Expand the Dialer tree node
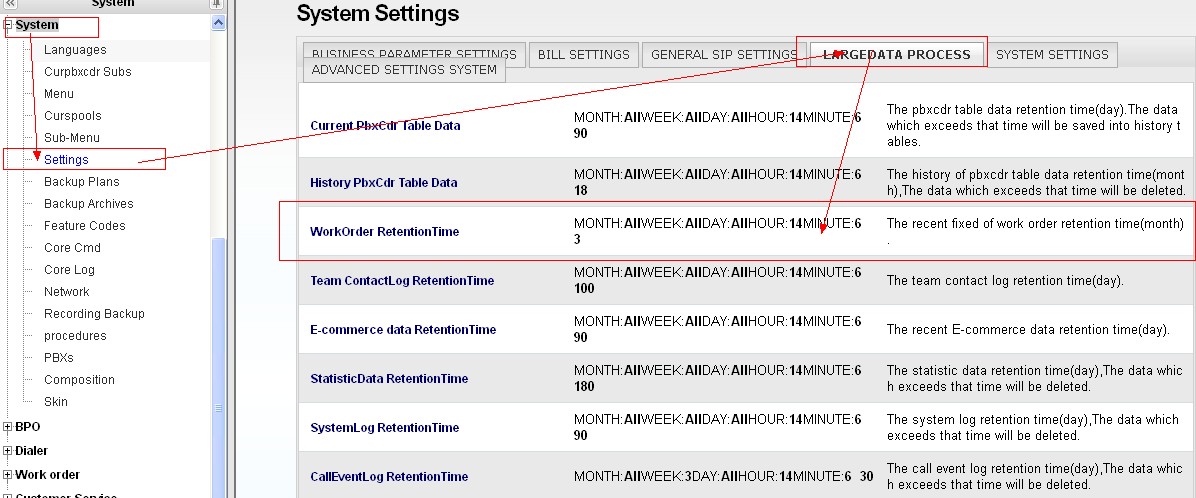Viewport: 1196px width, 498px height. (9, 451)
